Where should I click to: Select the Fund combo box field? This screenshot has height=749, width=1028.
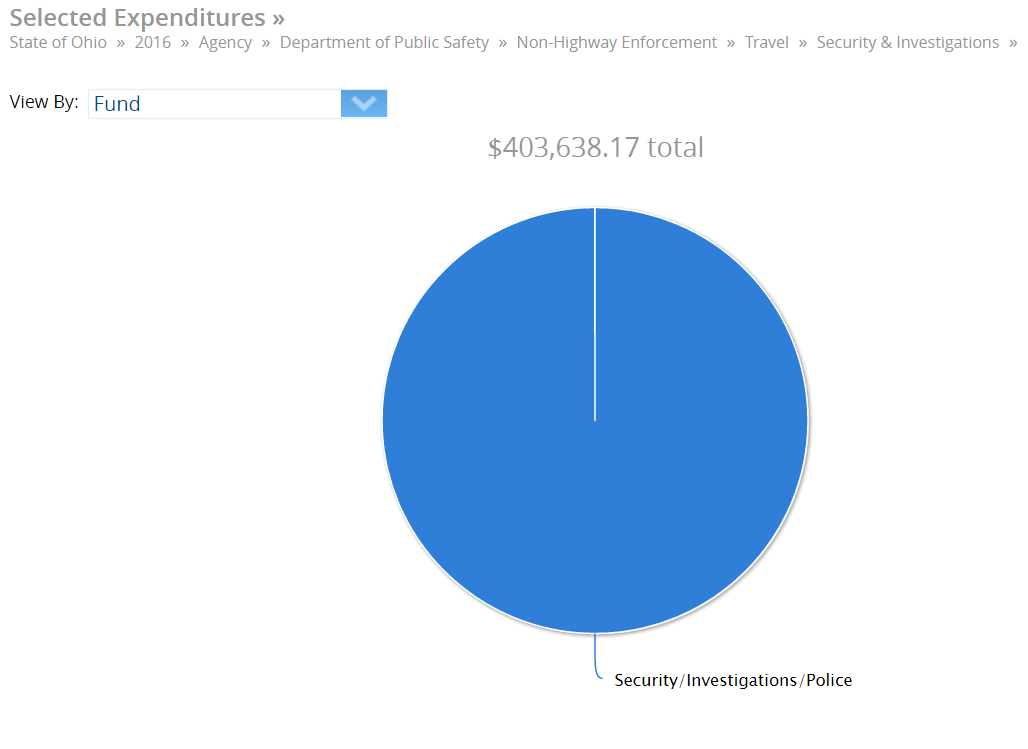point(210,103)
